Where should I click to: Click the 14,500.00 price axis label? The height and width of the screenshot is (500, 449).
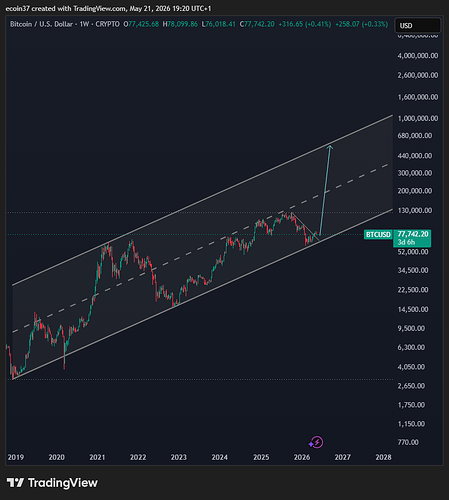413,309
